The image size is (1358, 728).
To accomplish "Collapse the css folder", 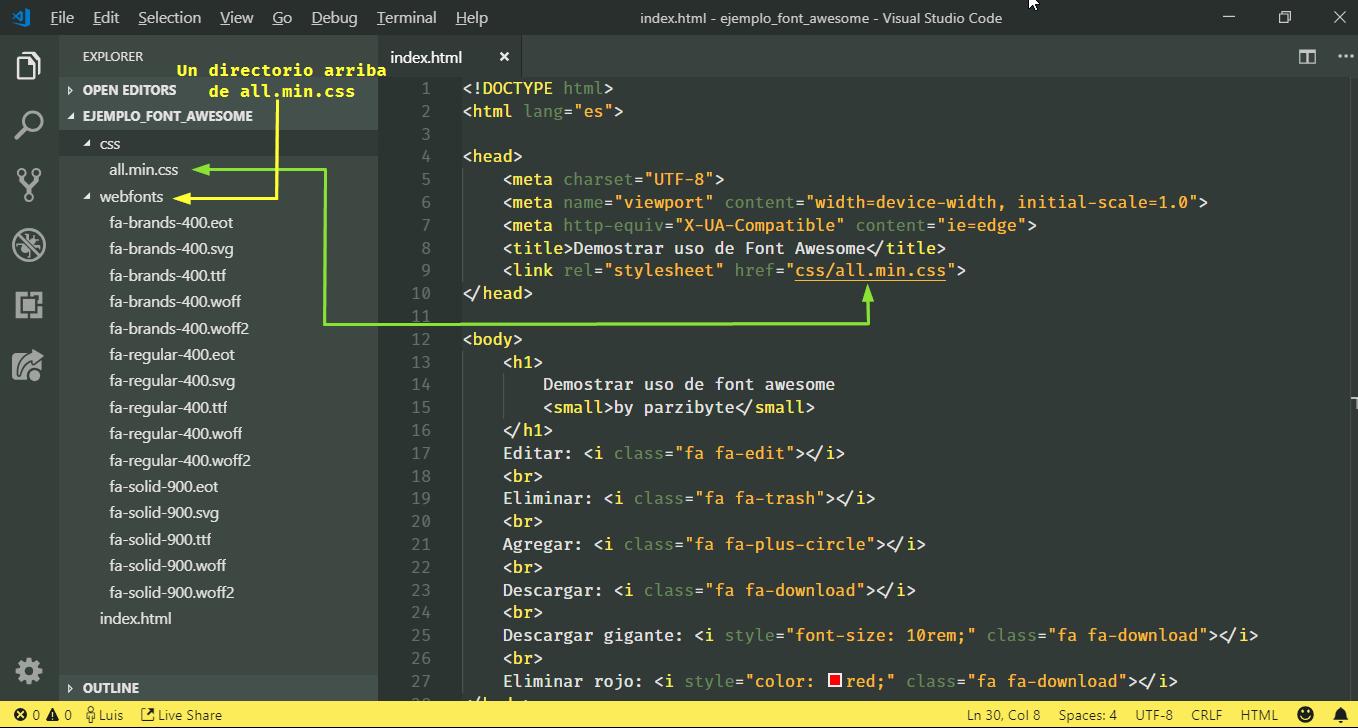I will pos(110,144).
